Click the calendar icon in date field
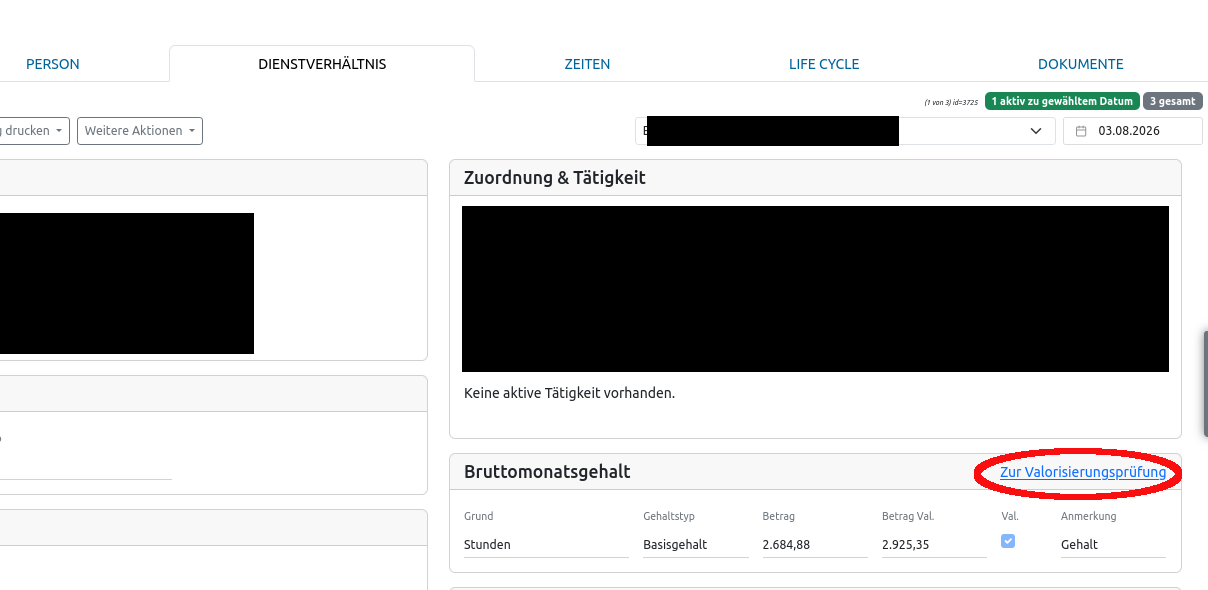Viewport: 1208px width, 590px height. click(x=1081, y=131)
